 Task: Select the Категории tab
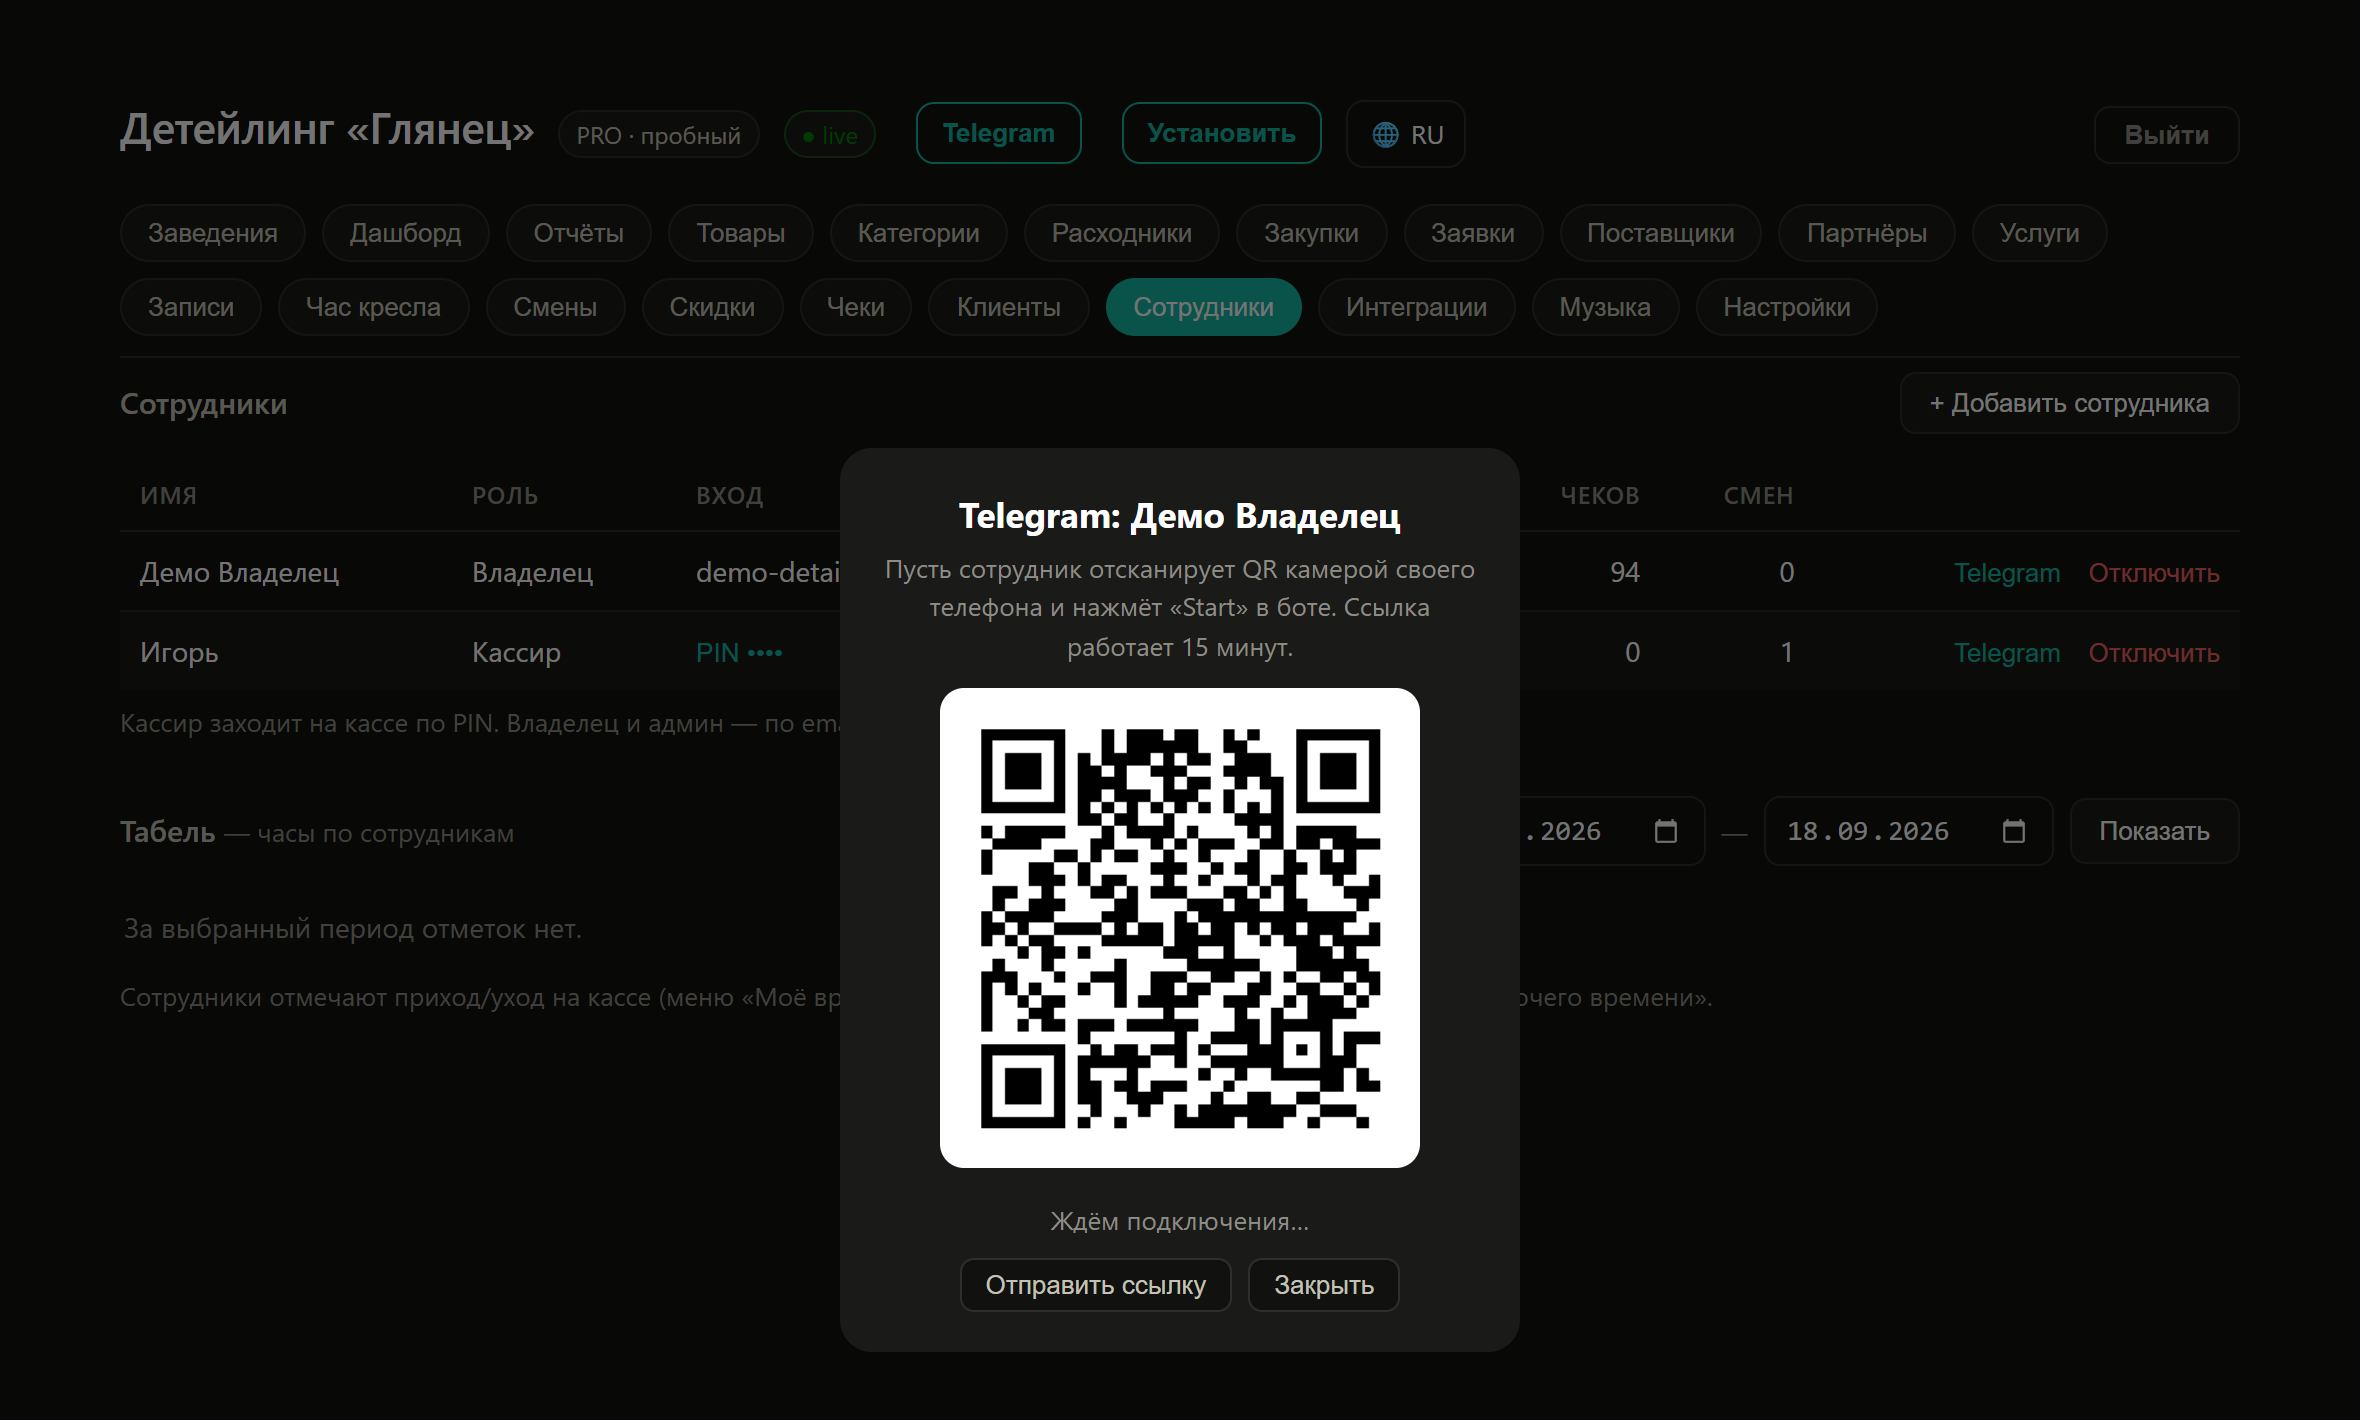919,233
